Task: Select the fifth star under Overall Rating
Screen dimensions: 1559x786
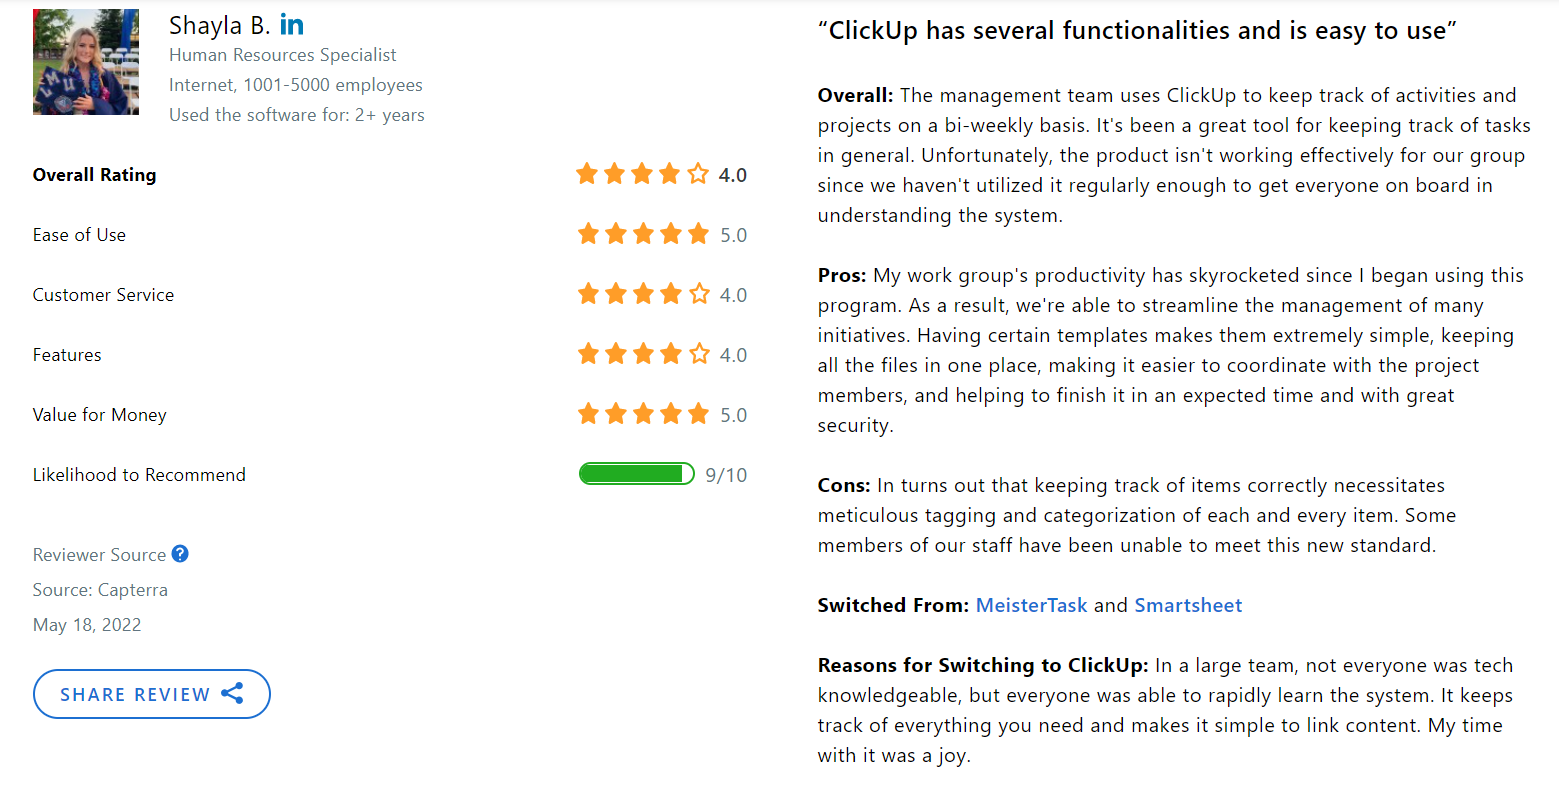Action: click(x=697, y=173)
